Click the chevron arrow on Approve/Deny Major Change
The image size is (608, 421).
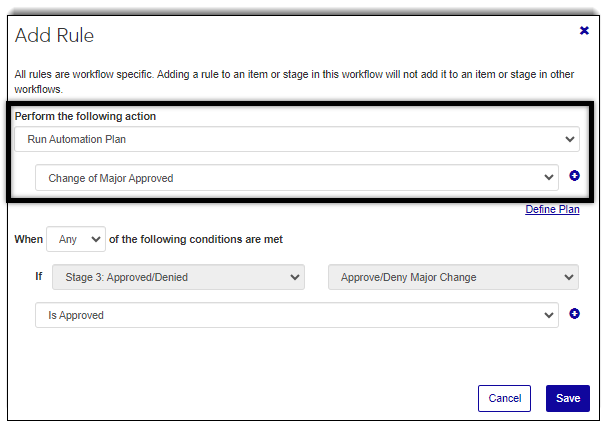569,277
